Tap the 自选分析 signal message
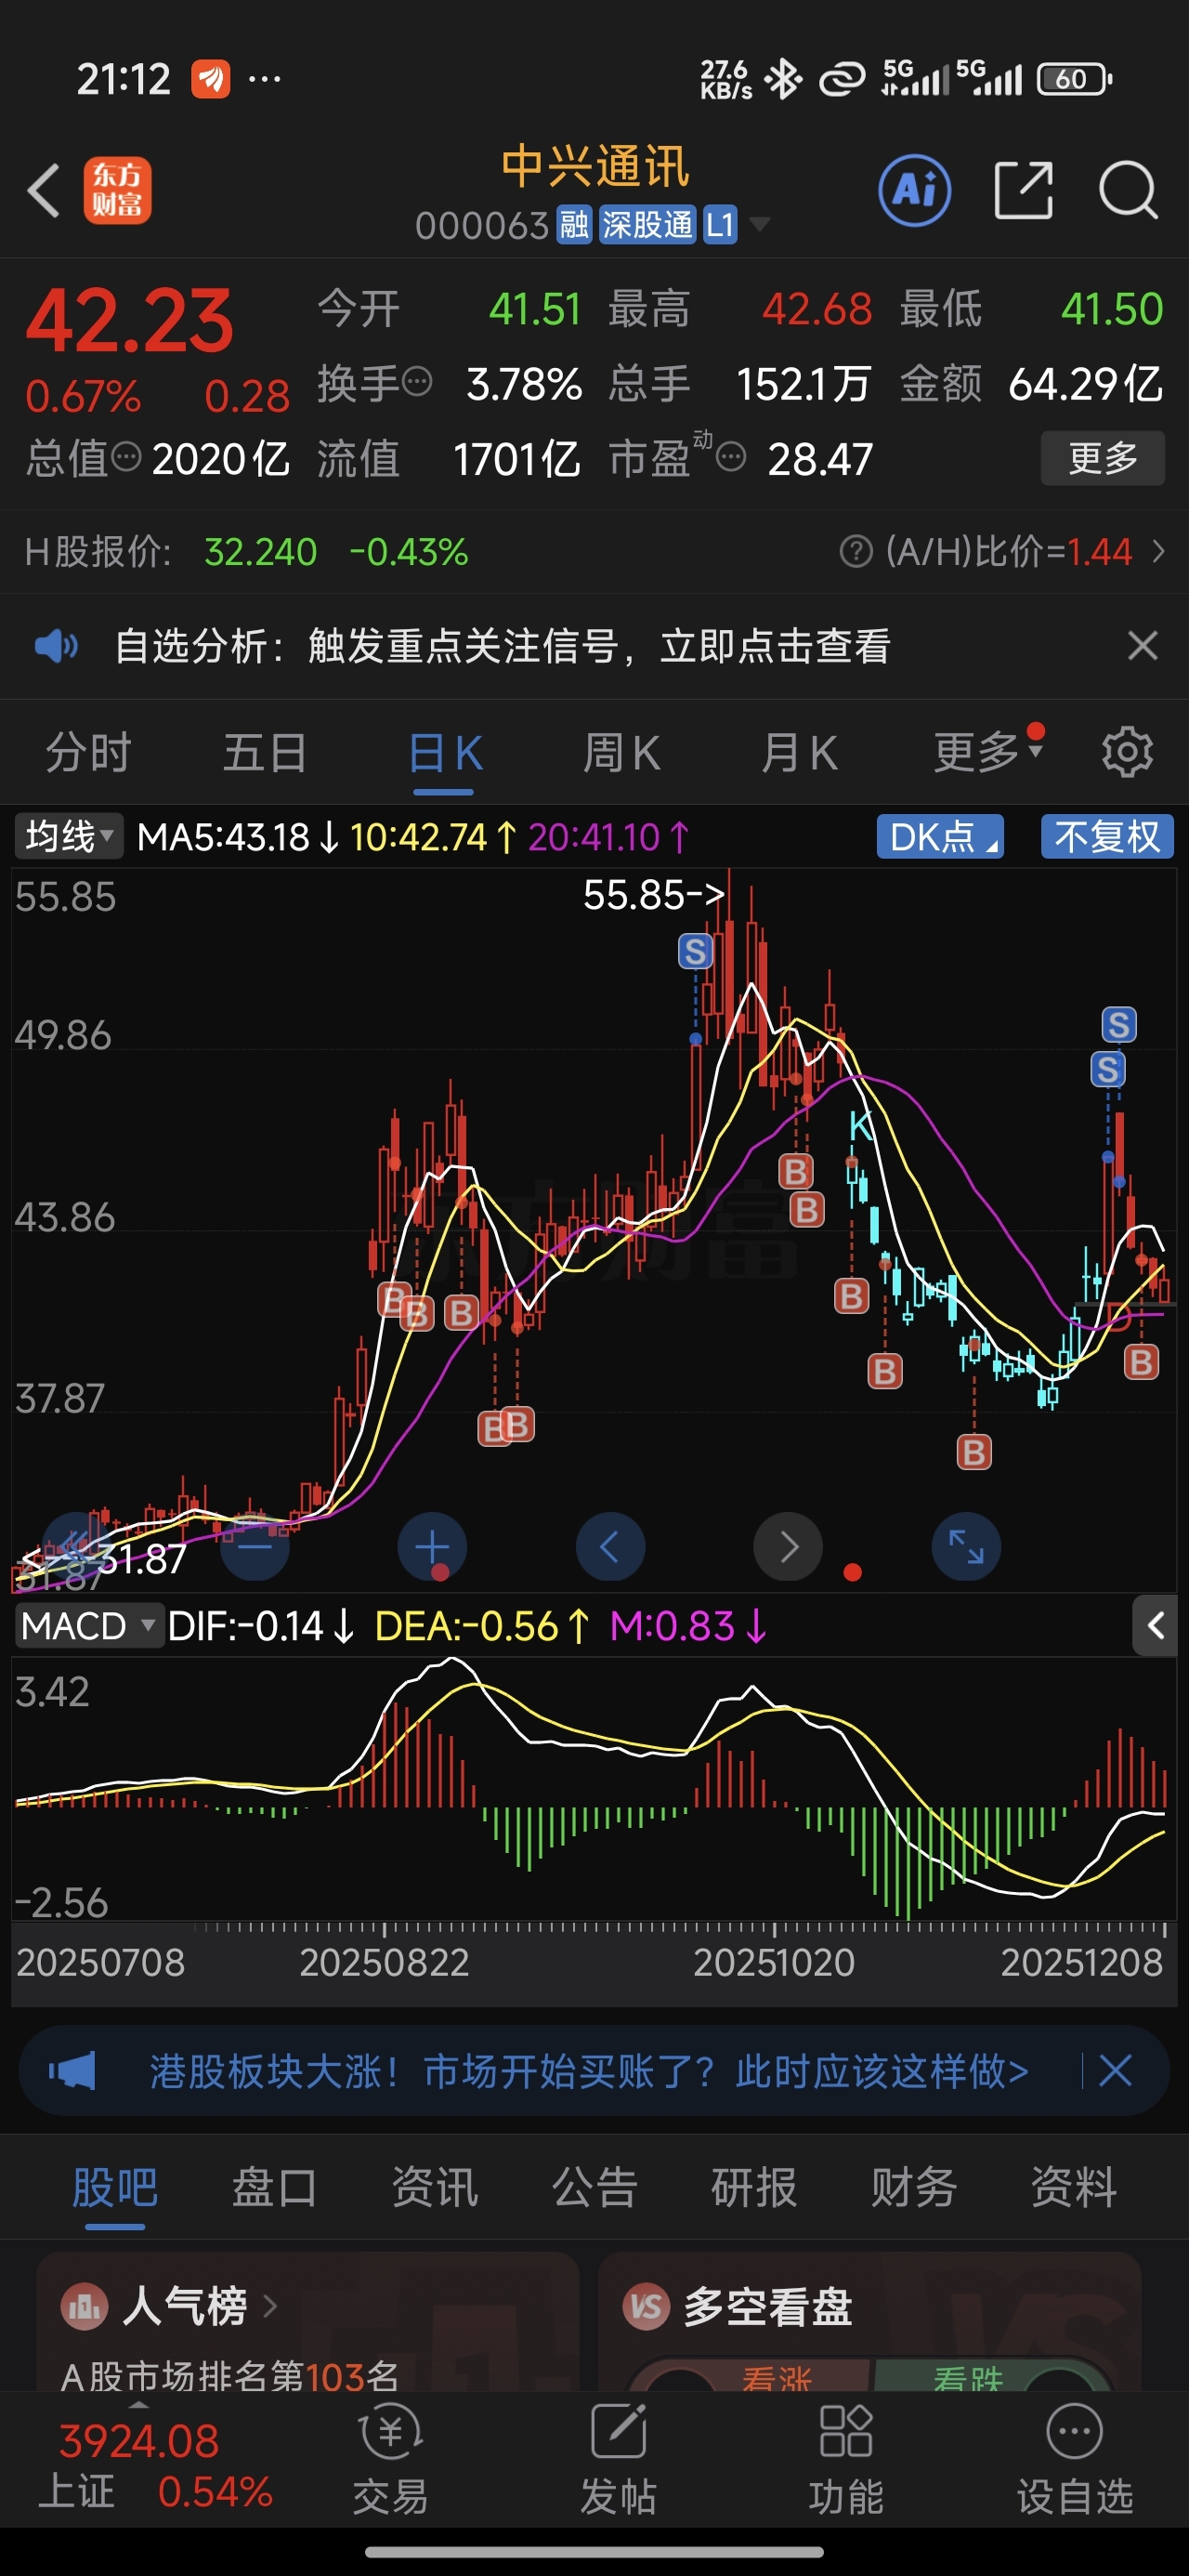This screenshot has width=1189, height=2576. [502, 646]
